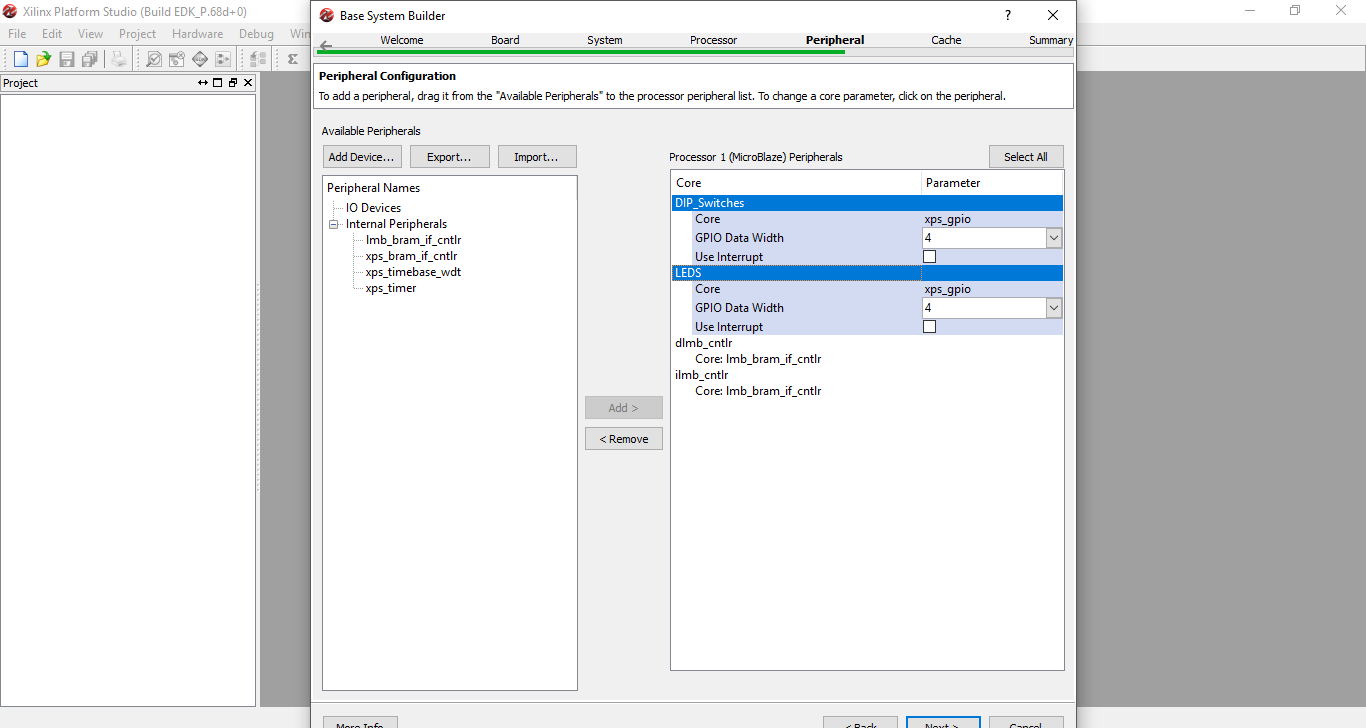1366x728 pixels.
Task: Go to the Summary wizard step
Action: tap(1051, 40)
